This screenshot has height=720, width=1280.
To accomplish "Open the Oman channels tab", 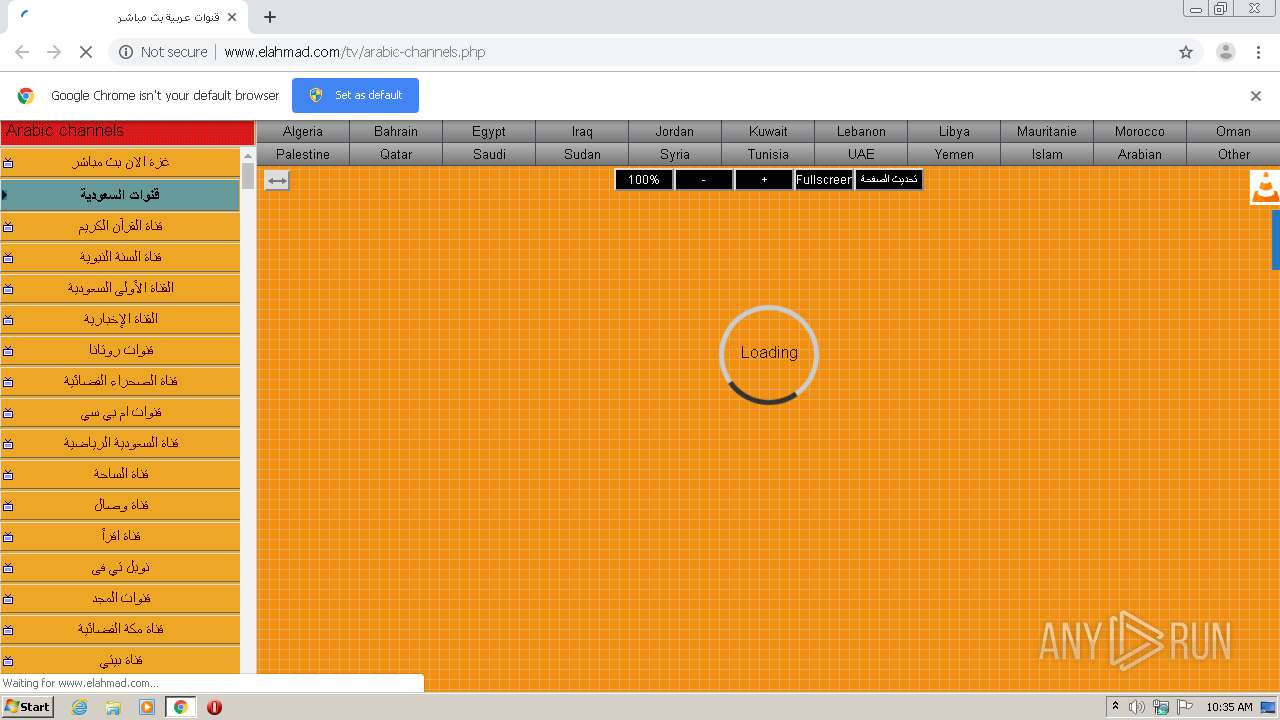I will click(x=1233, y=131).
